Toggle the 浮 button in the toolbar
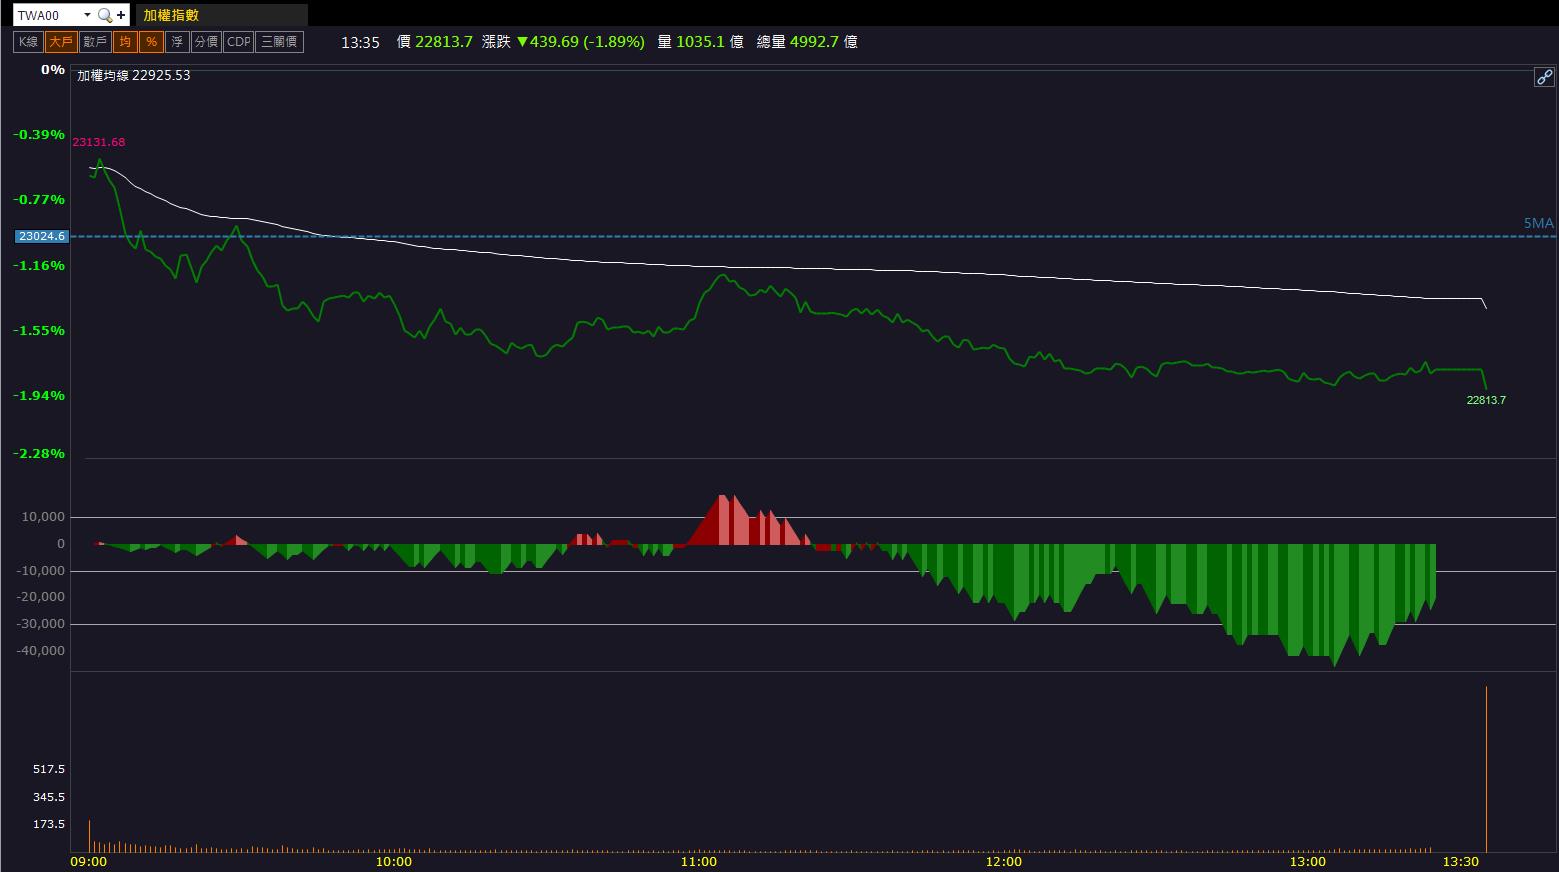1559x872 pixels. 177,42
